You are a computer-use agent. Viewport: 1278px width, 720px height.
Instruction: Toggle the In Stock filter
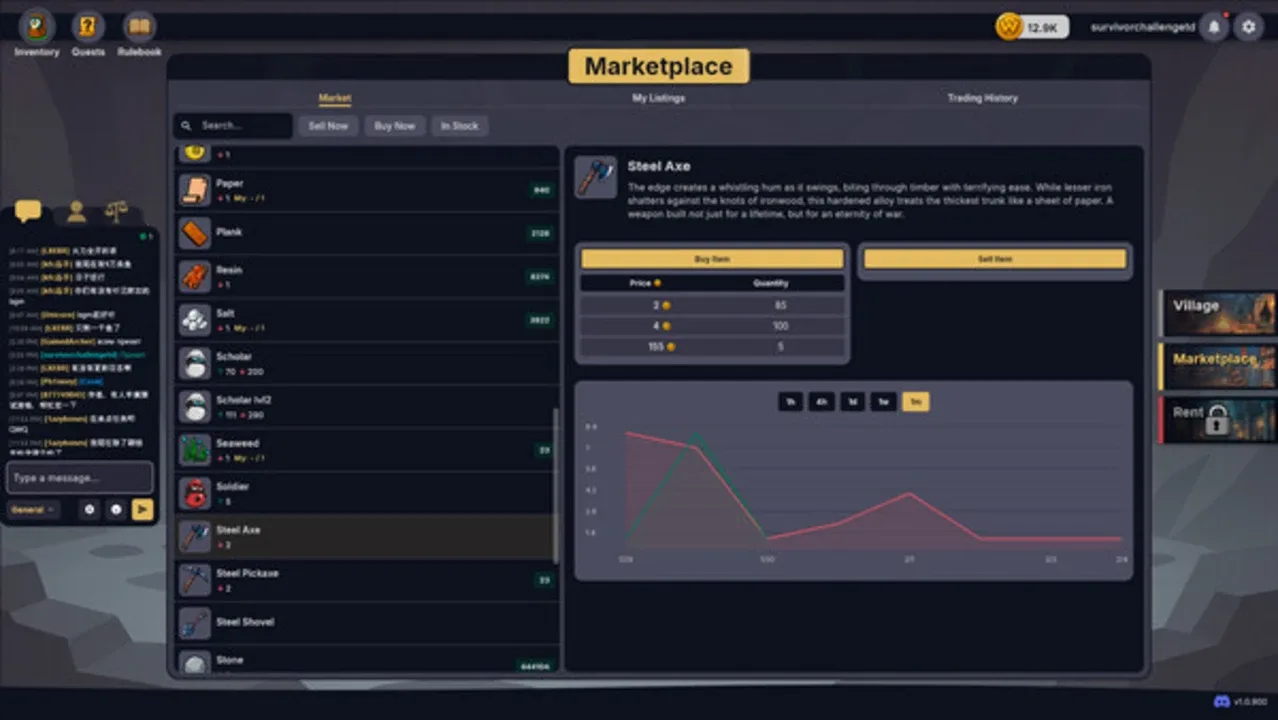[460, 126]
